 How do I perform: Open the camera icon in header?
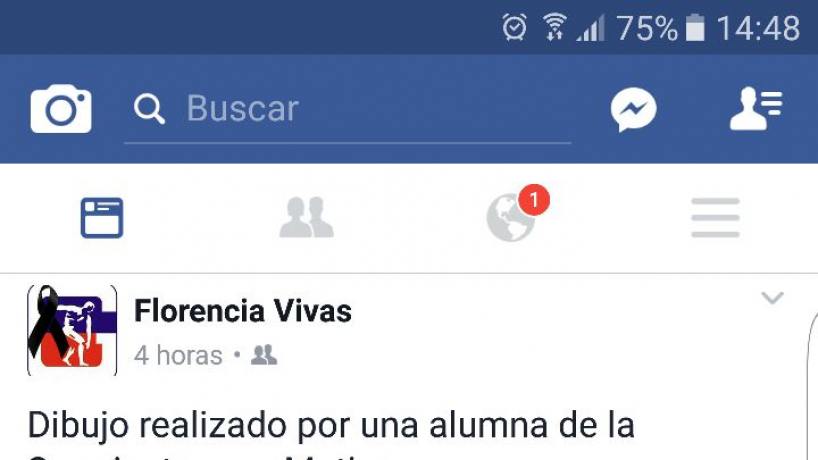pyautogui.click(x=61, y=108)
